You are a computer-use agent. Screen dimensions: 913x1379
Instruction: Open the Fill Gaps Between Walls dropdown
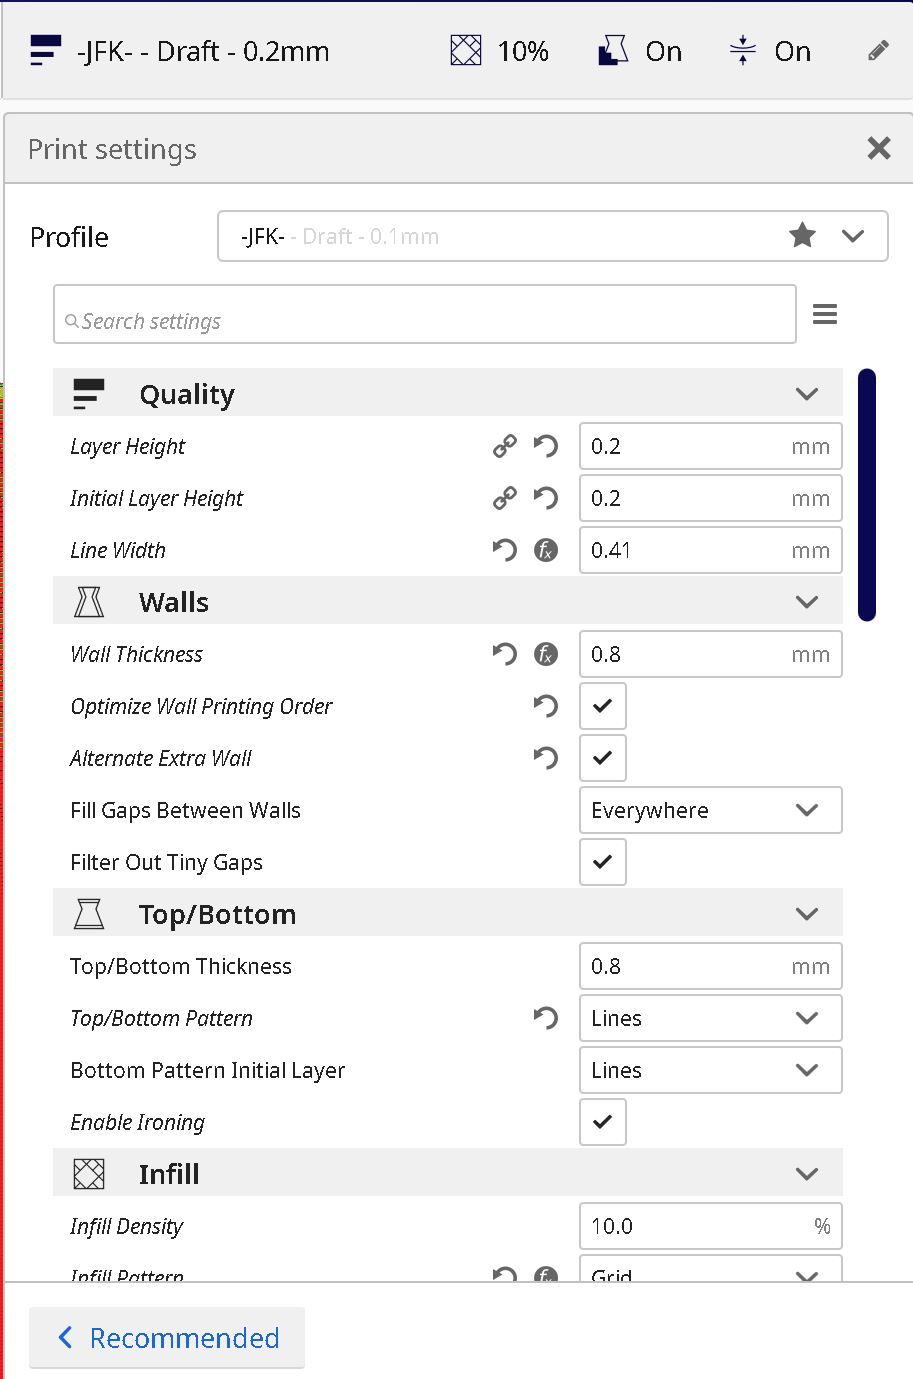[710, 810]
